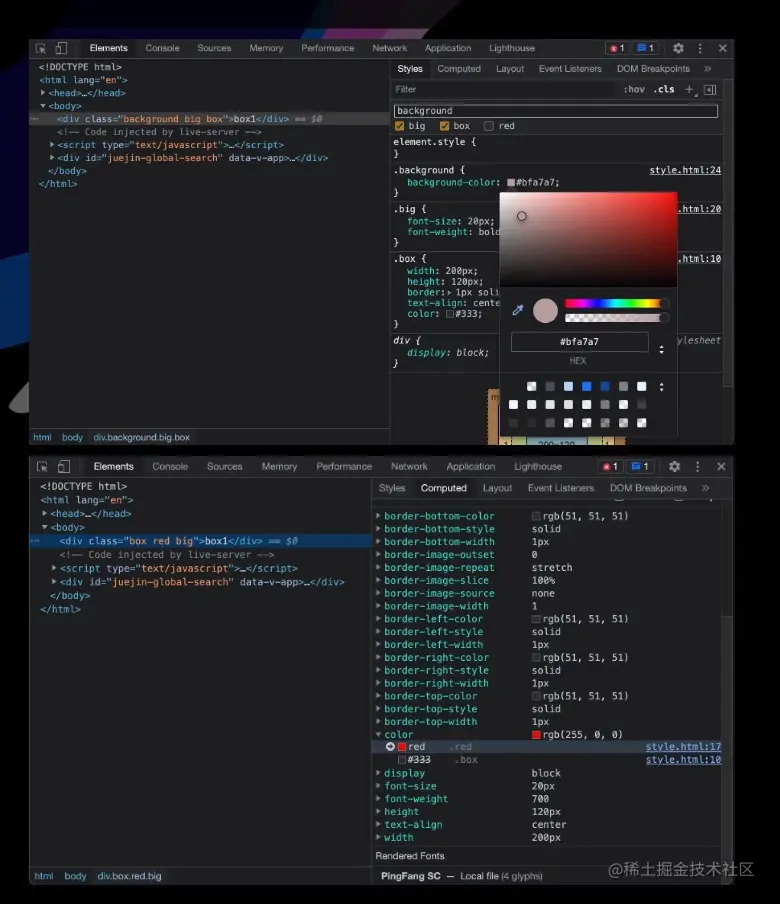This screenshot has height=904, width=780.
Task: Toggle .cls class editor pane
Action: pyautogui.click(x=664, y=89)
